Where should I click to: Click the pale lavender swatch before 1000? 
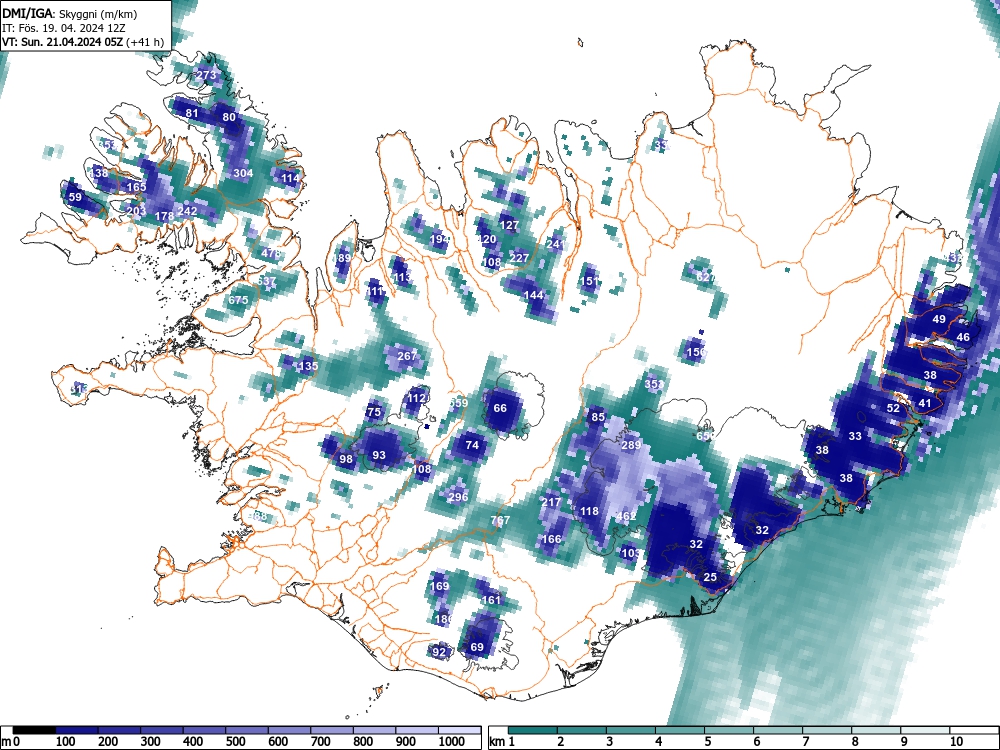tap(417, 731)
